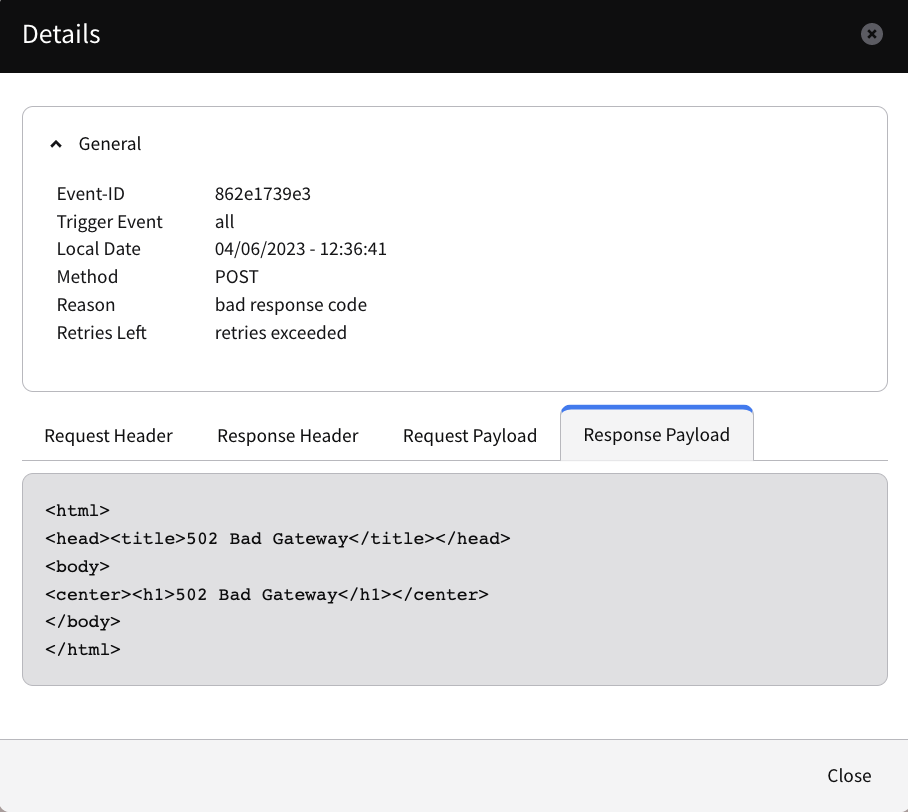Image resolution: width=908 pixels, height=812 pixels.
Task: Click the General section heading
Action: [x=110, y=144]
